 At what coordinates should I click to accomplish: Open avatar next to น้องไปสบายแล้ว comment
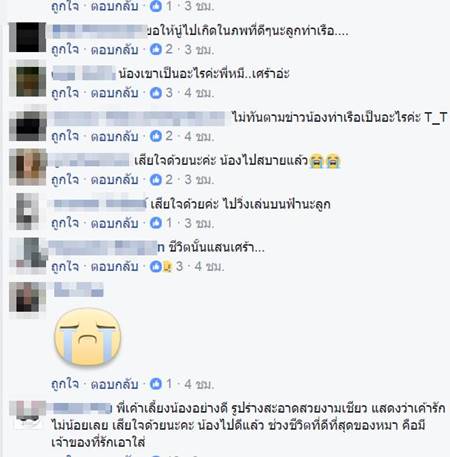[x=28, y=167]
